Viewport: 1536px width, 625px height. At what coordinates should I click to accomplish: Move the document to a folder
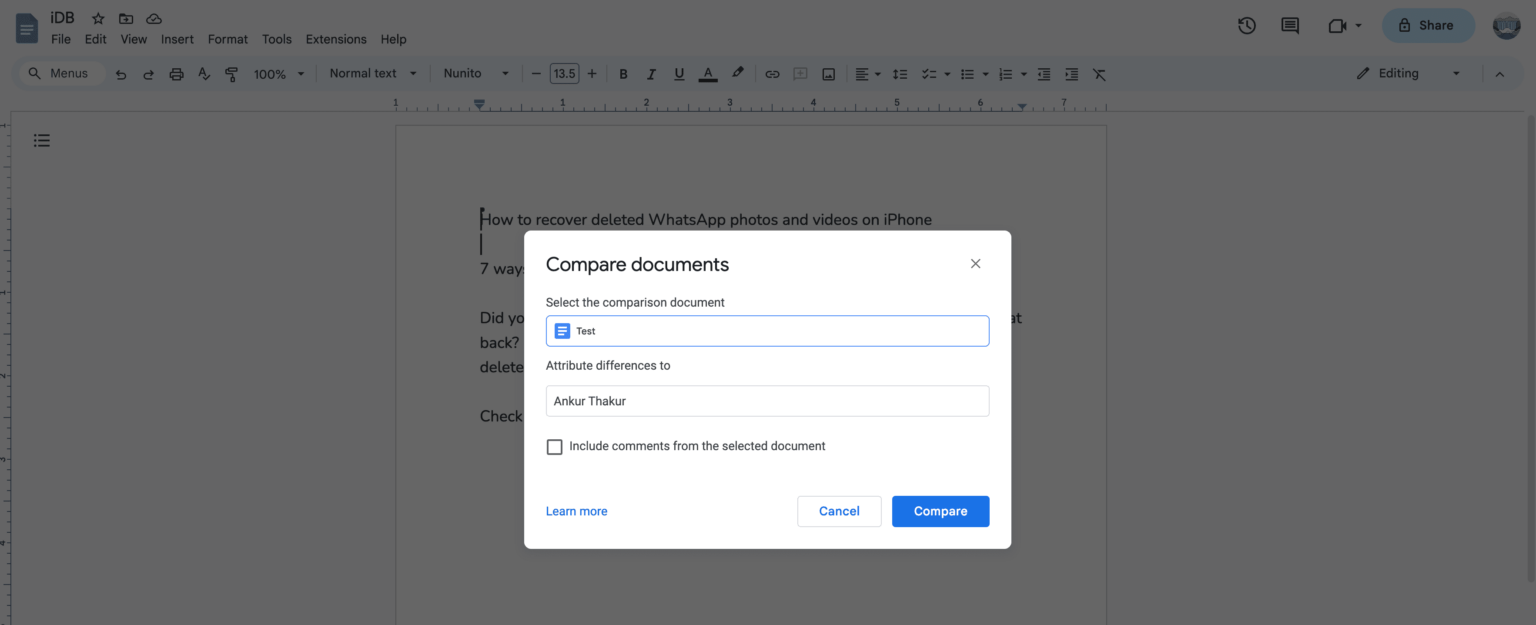pos(126,18)
